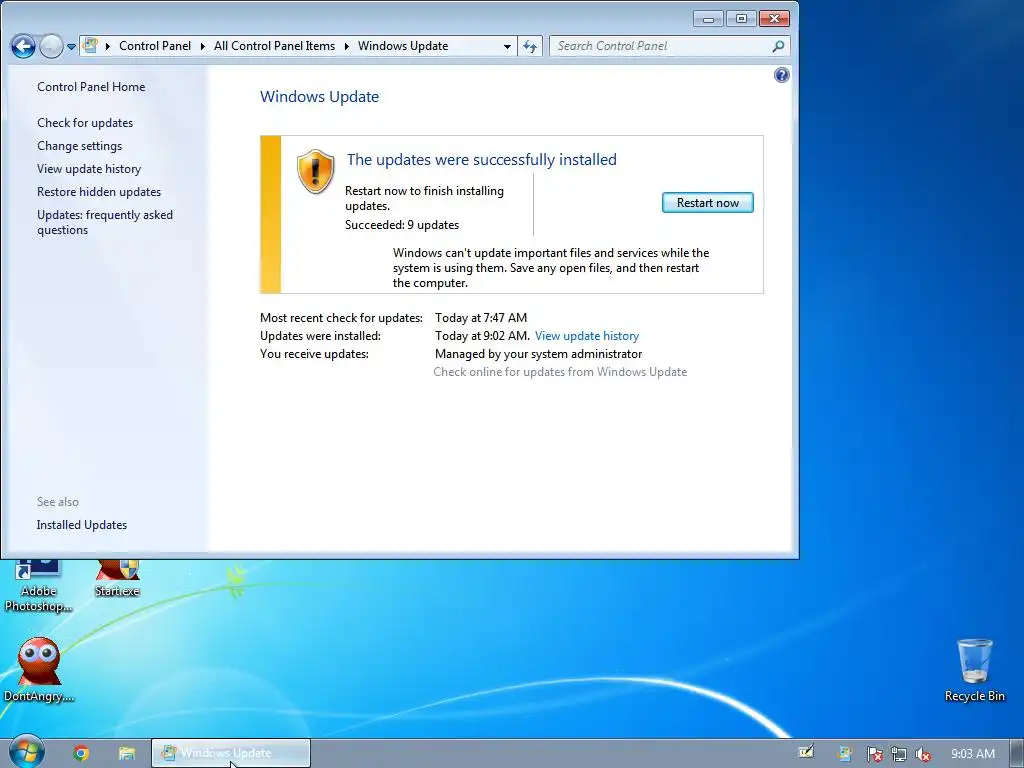Click the muted volume tray icon

923,754
